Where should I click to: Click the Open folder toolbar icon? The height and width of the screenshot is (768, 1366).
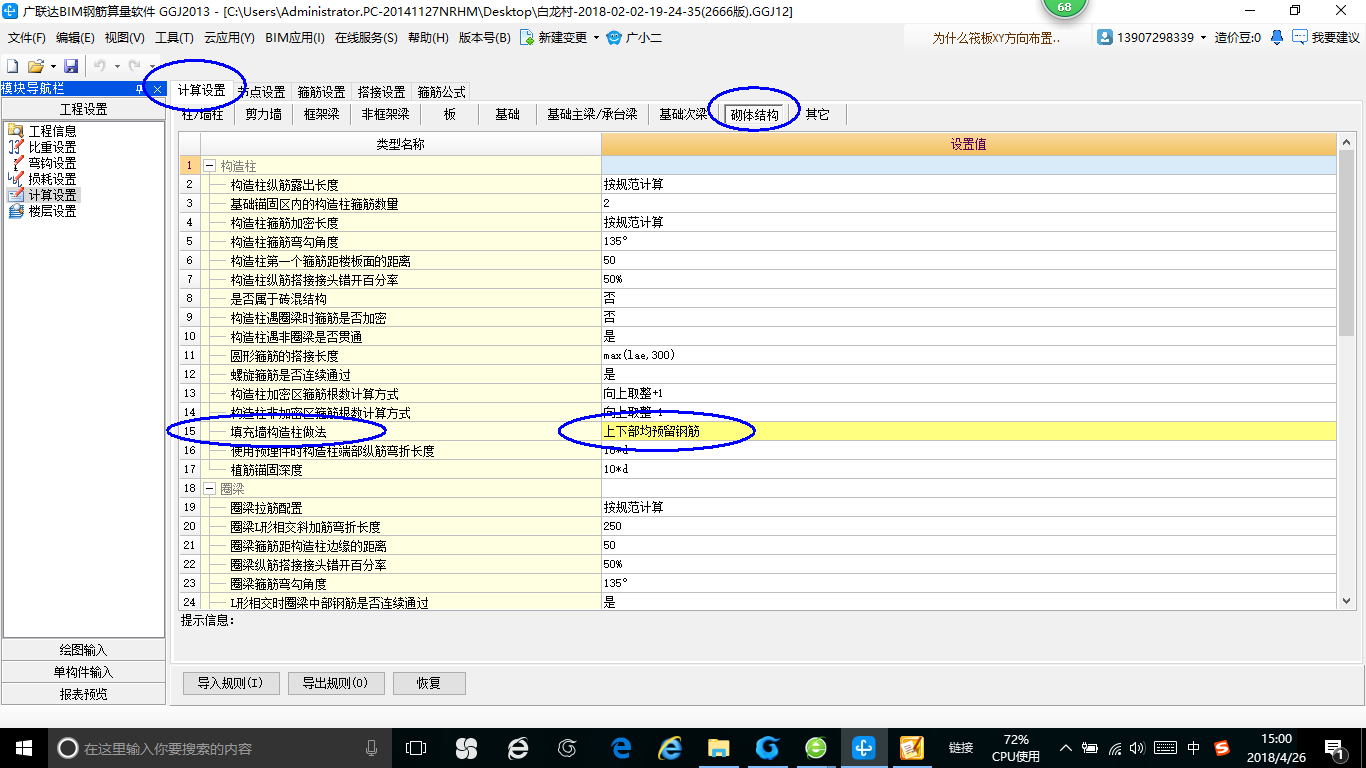(35, 65)
